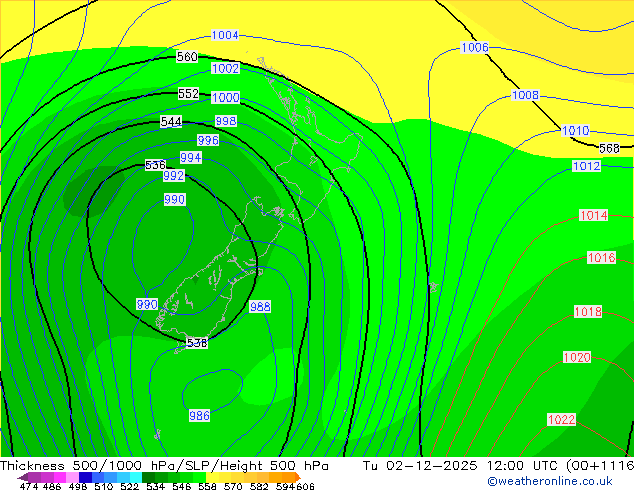Select the orange 594 legend swatch
The width and height of the screenshot is (634, 490).
(x=282, y=477)
